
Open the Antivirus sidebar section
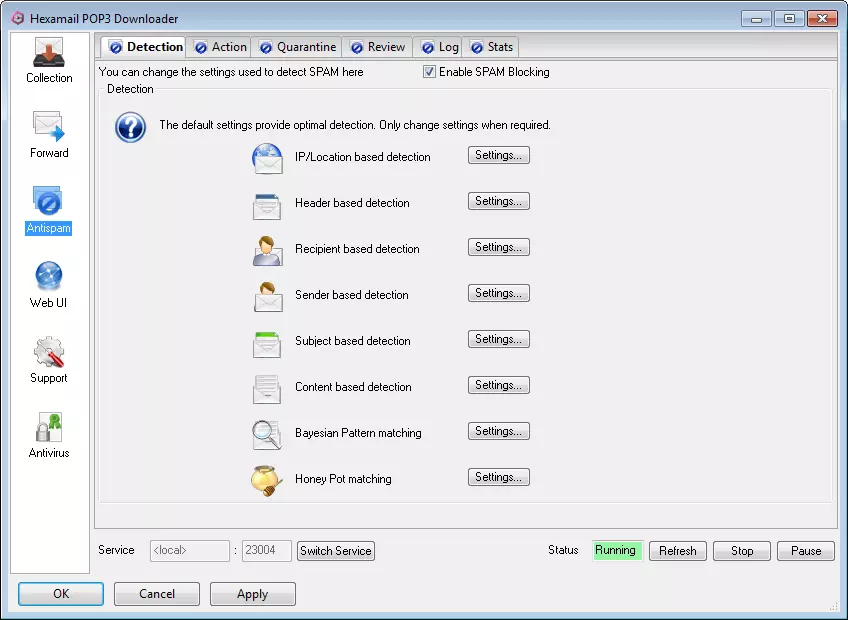(x=49, y=435)
